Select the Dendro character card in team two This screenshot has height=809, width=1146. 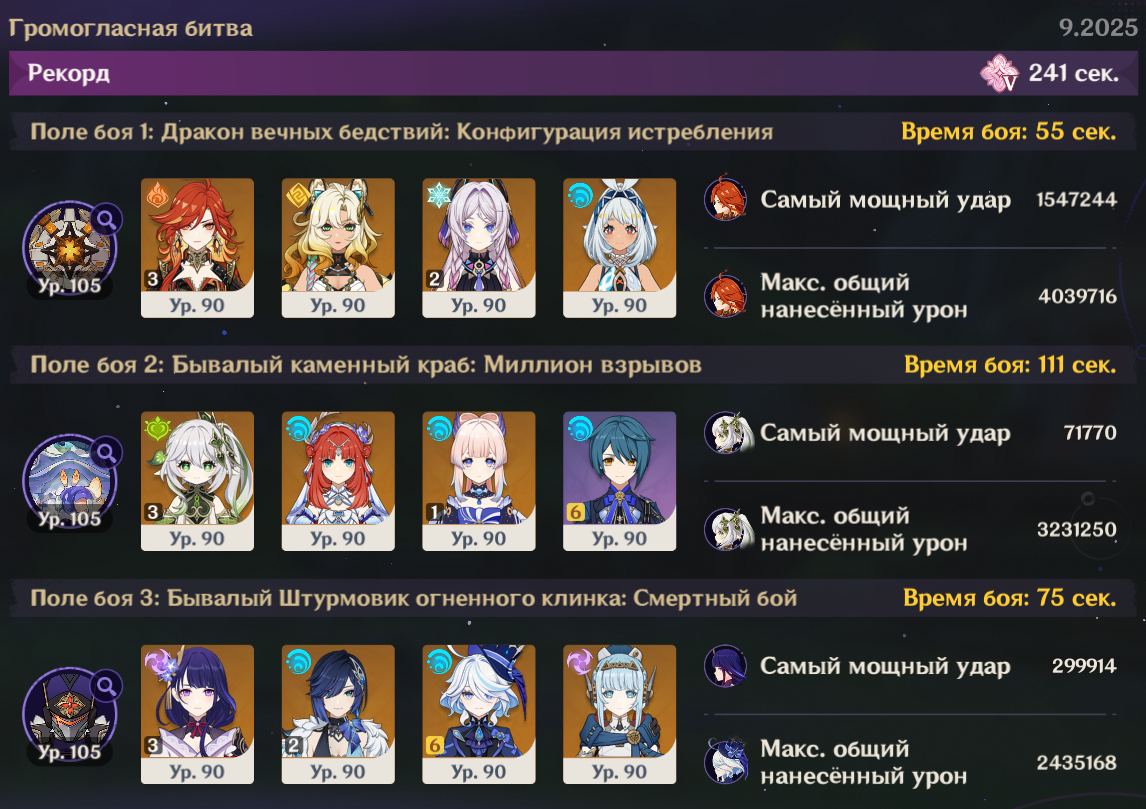click(197, 481)
